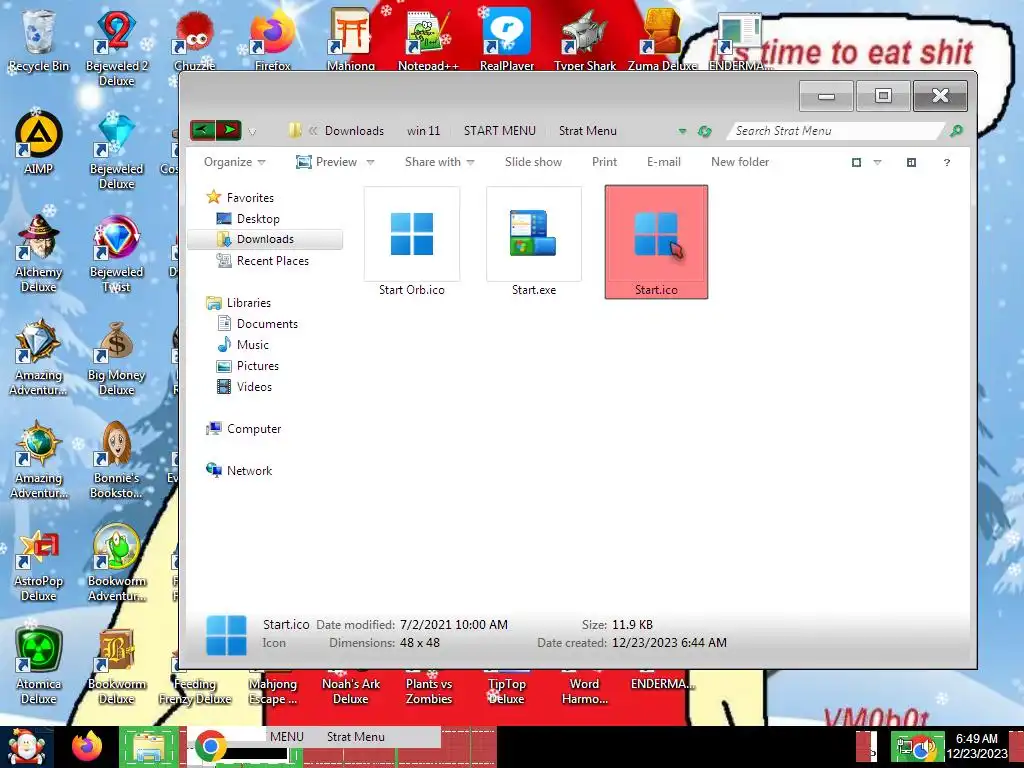This screenshot has width=1024, height=768.
Task: Click the search magnifier icon
Action: pyautogui.click(x=956, y=131)
